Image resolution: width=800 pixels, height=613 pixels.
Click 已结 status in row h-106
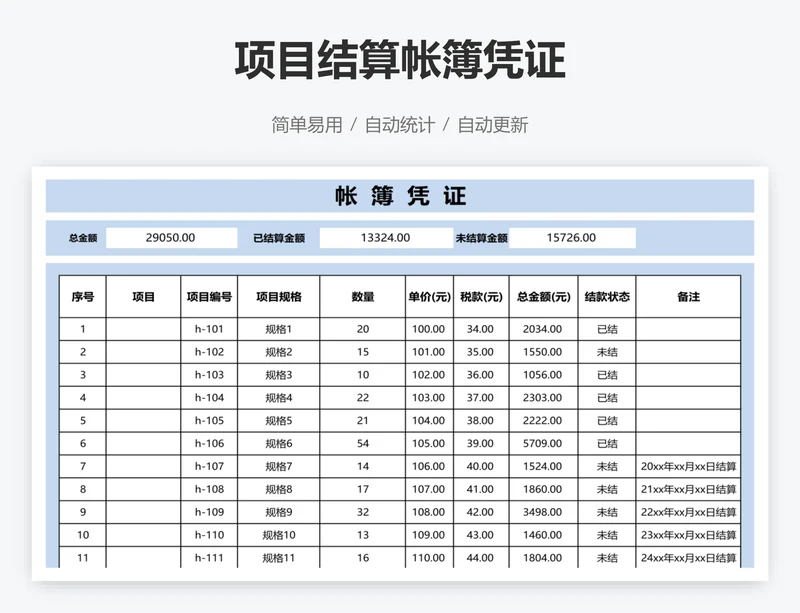point(607,444)
